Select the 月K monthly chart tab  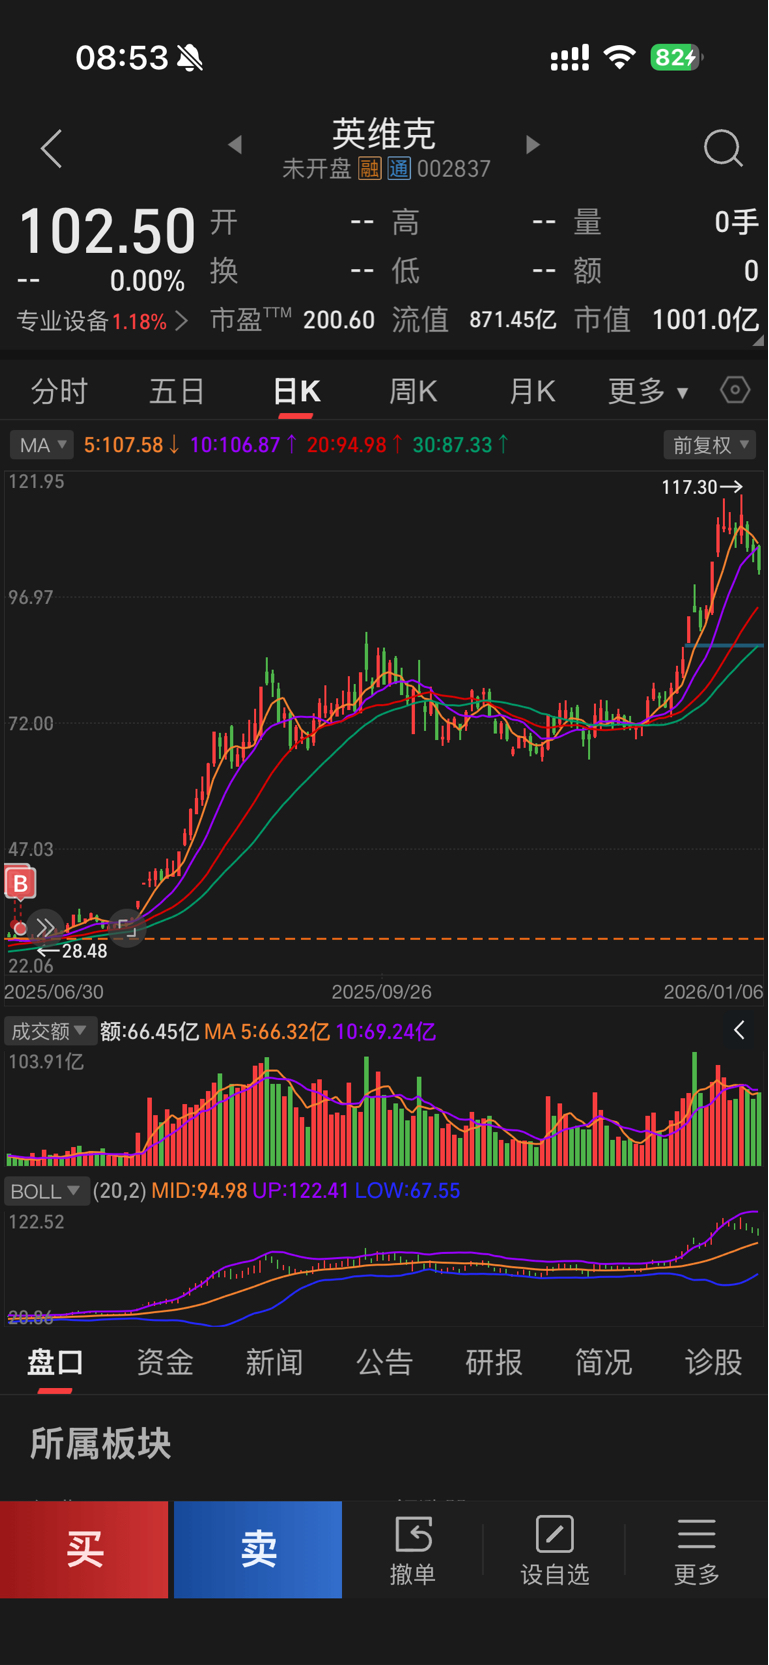click(x=532, y=391)
